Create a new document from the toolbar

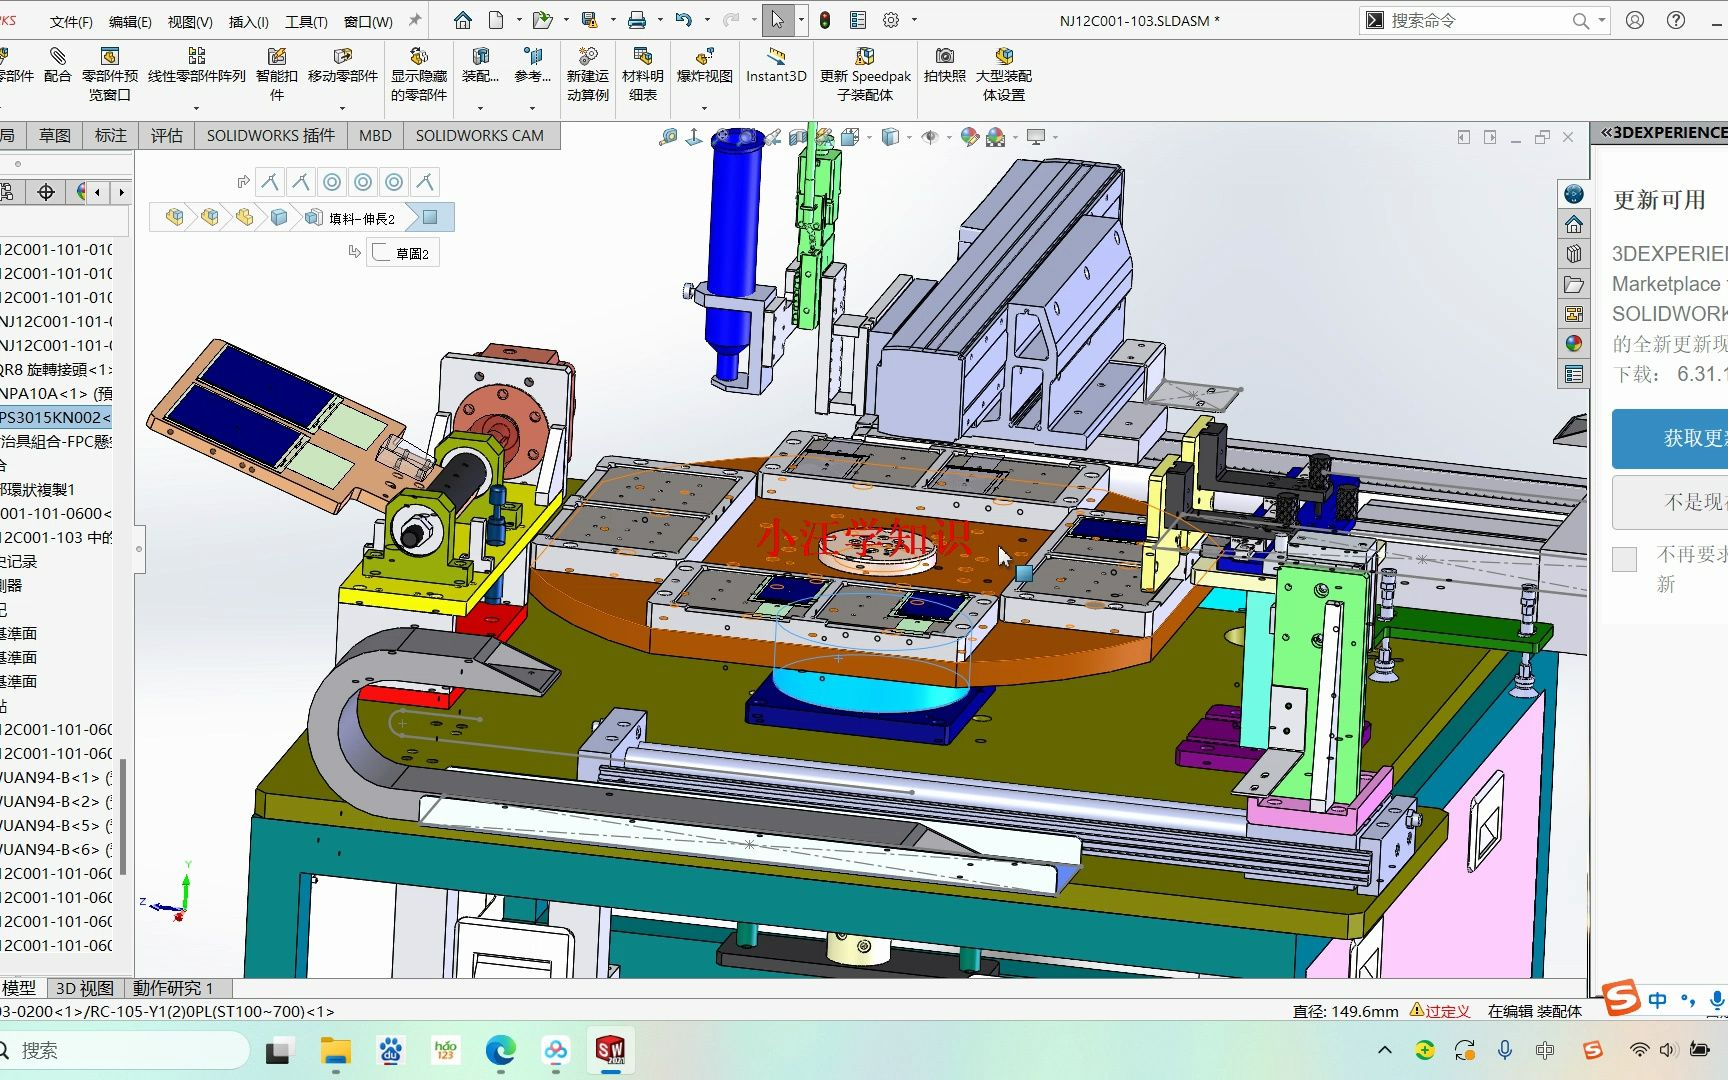497,20
